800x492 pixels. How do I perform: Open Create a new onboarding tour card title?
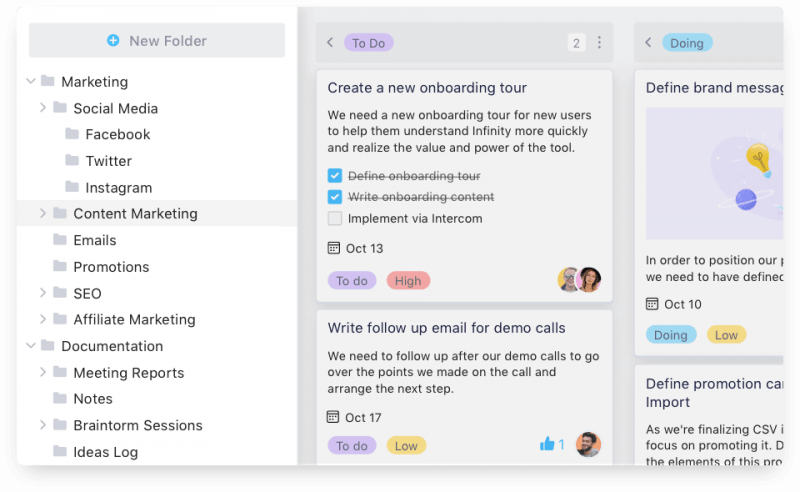pyautogui.click(x=427, y=88)
